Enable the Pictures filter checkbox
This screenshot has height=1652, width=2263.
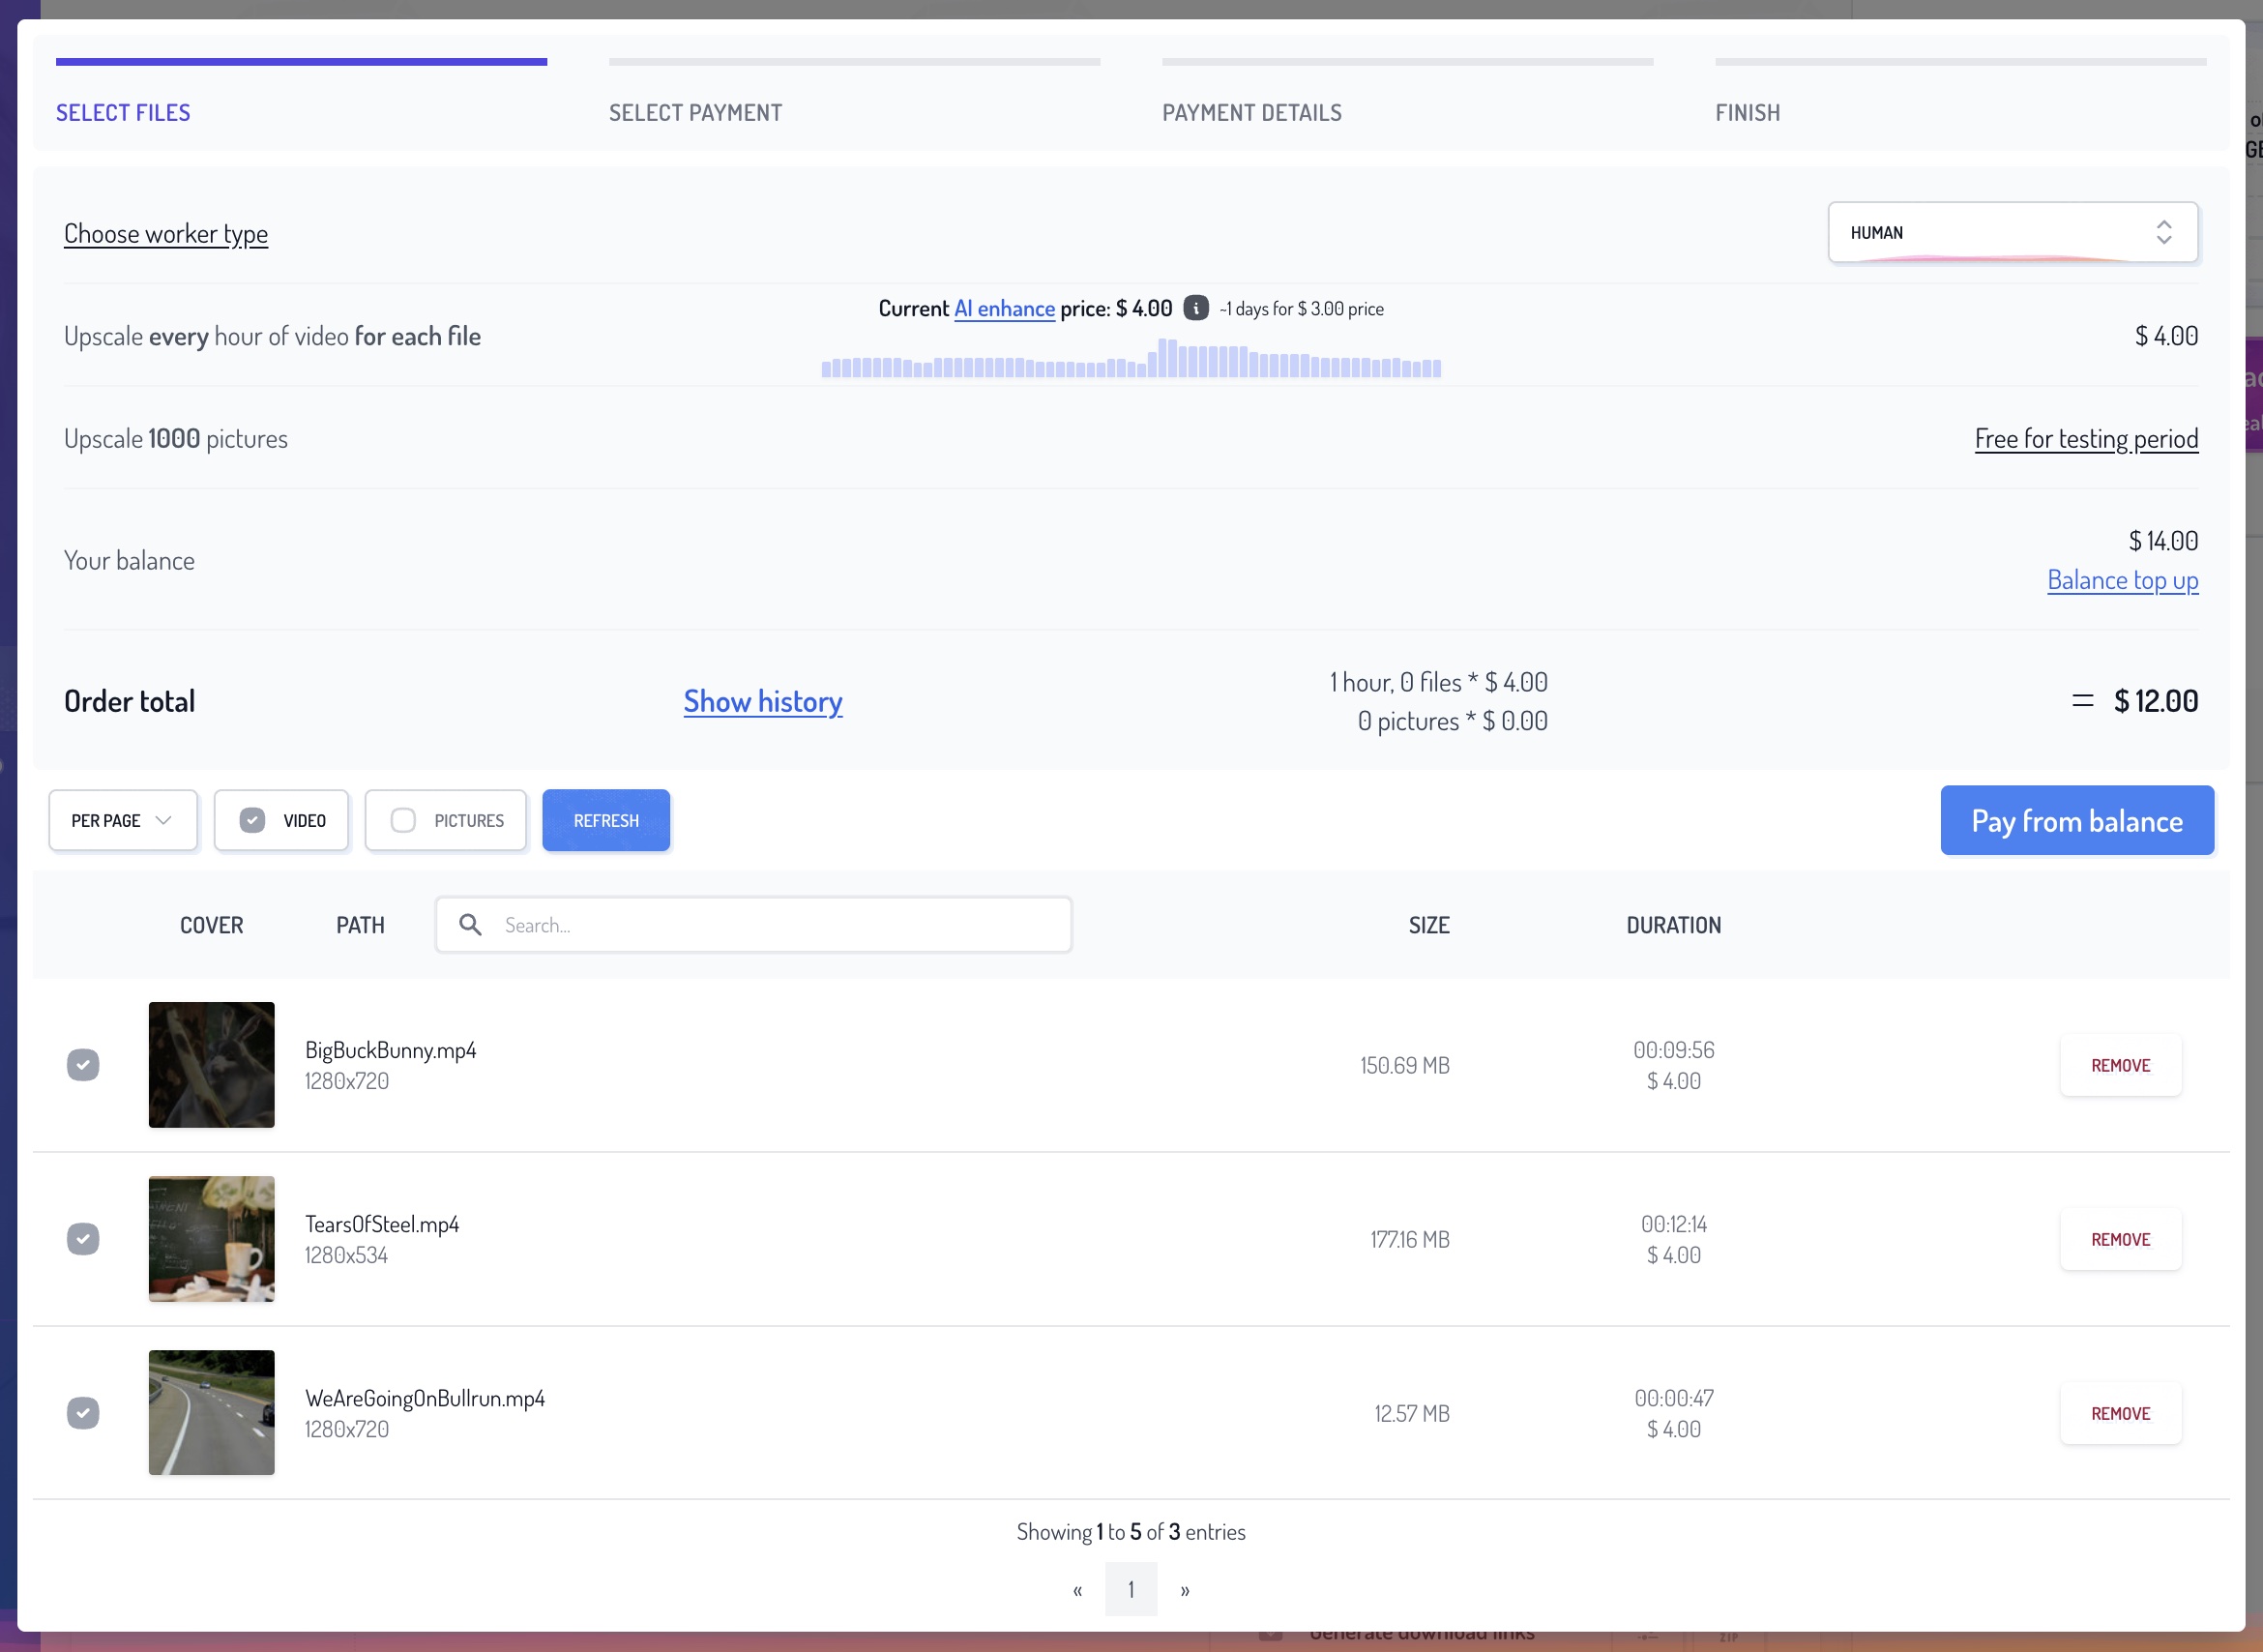pyautogui.click(x=403, y=820)
